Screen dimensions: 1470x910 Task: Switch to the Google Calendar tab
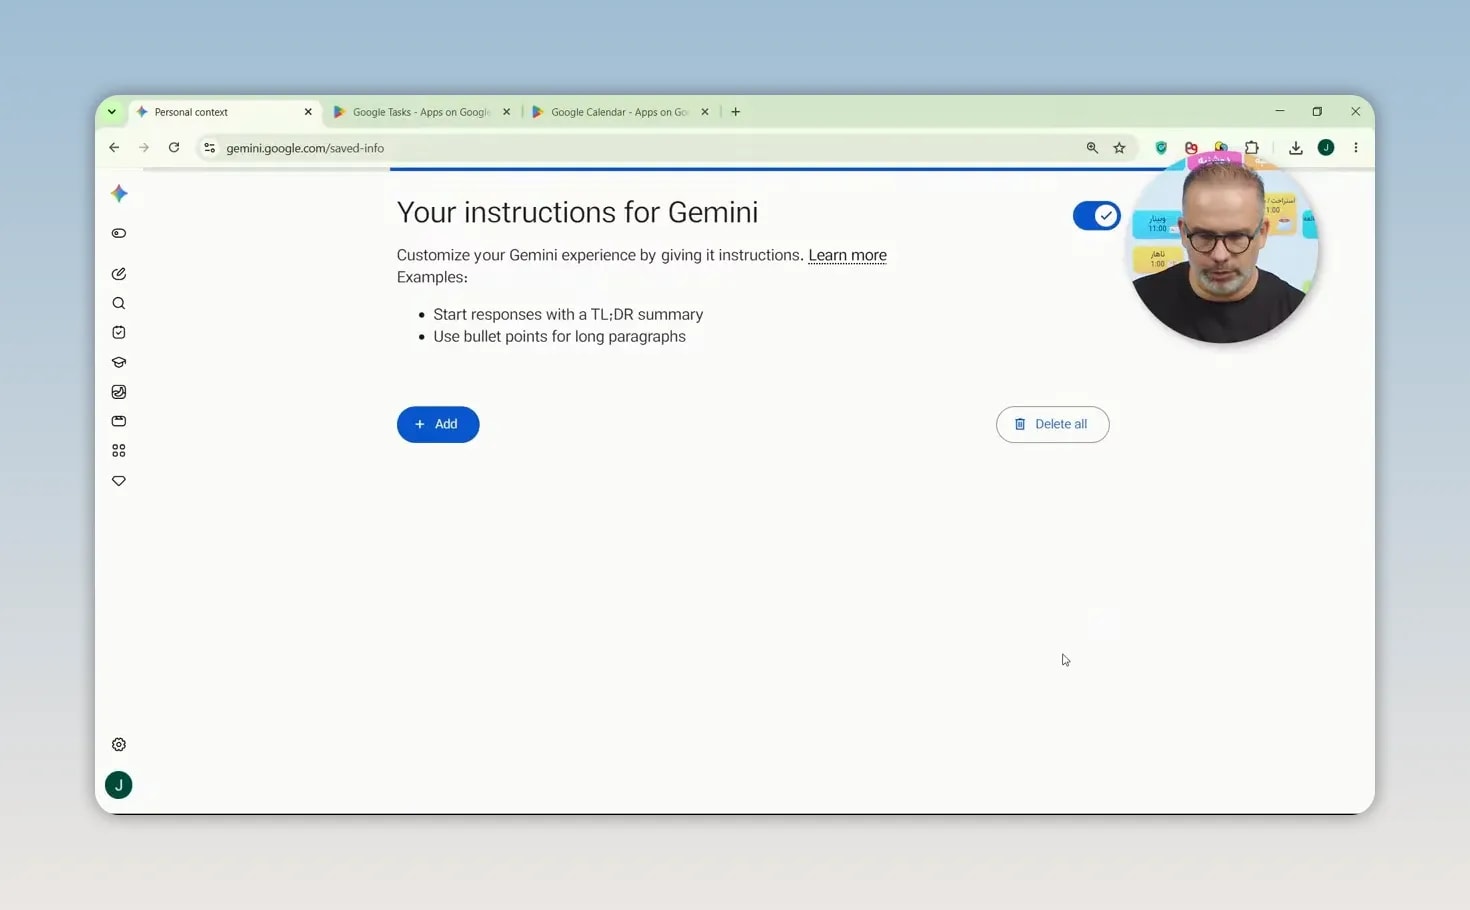point(619,112)
